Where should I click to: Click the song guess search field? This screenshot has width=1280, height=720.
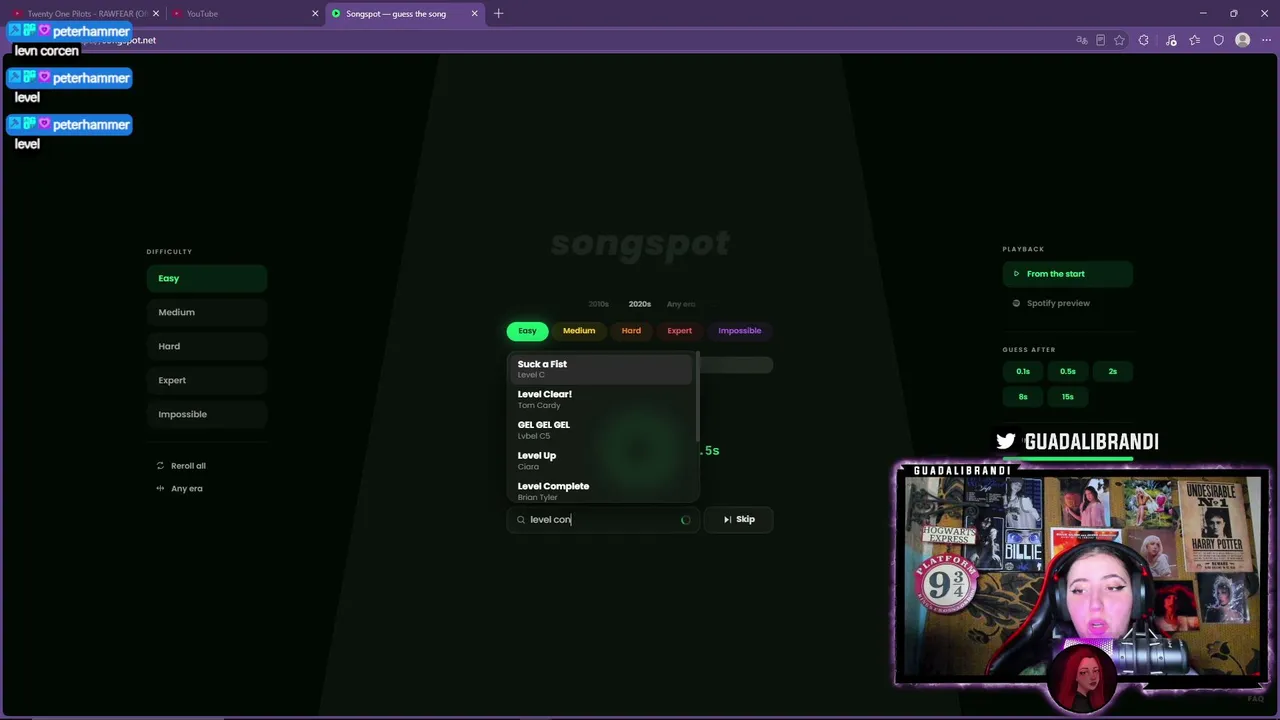[x=603, y=520]
